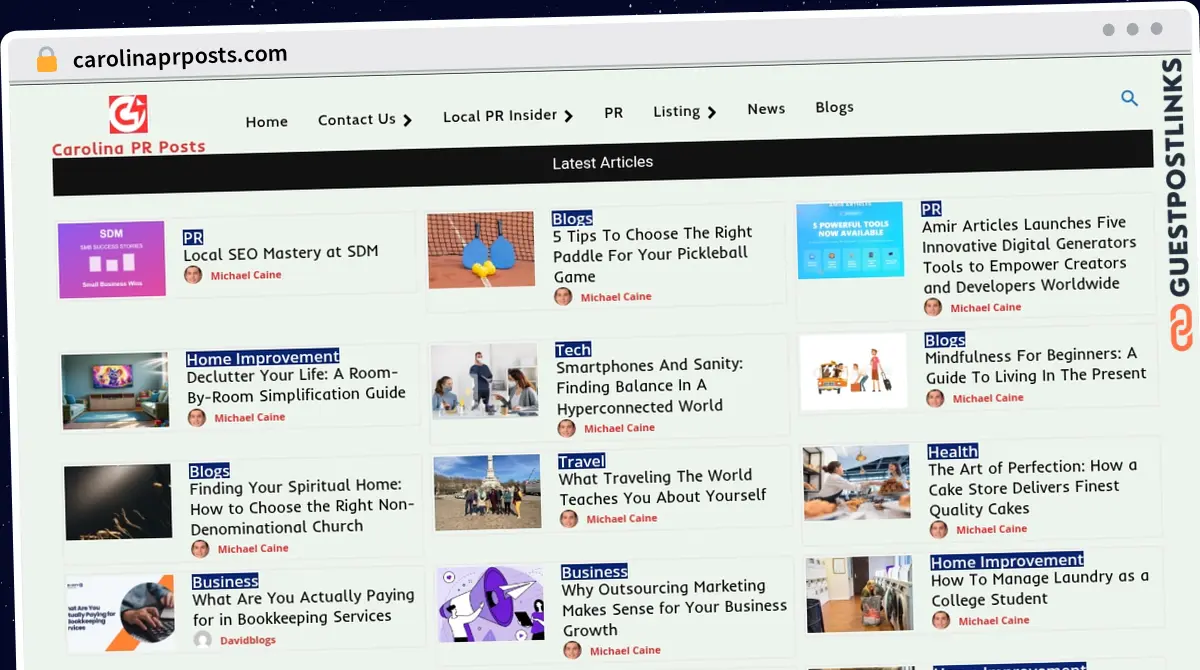Open the News menu item
The height and width of the screenshot is (670, 1200).
pyautogui.click(x=766, y=108)
